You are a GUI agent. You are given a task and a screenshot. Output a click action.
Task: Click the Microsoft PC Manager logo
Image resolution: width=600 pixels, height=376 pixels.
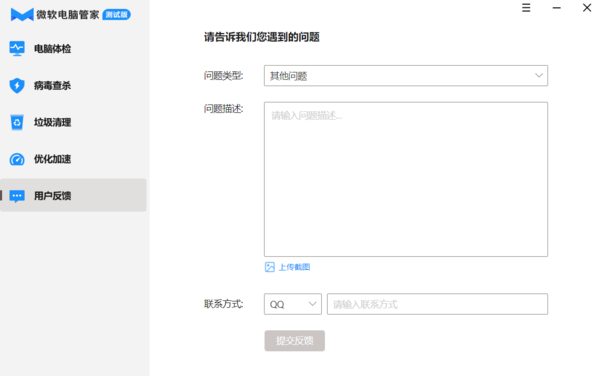click(x=22, y=15)
